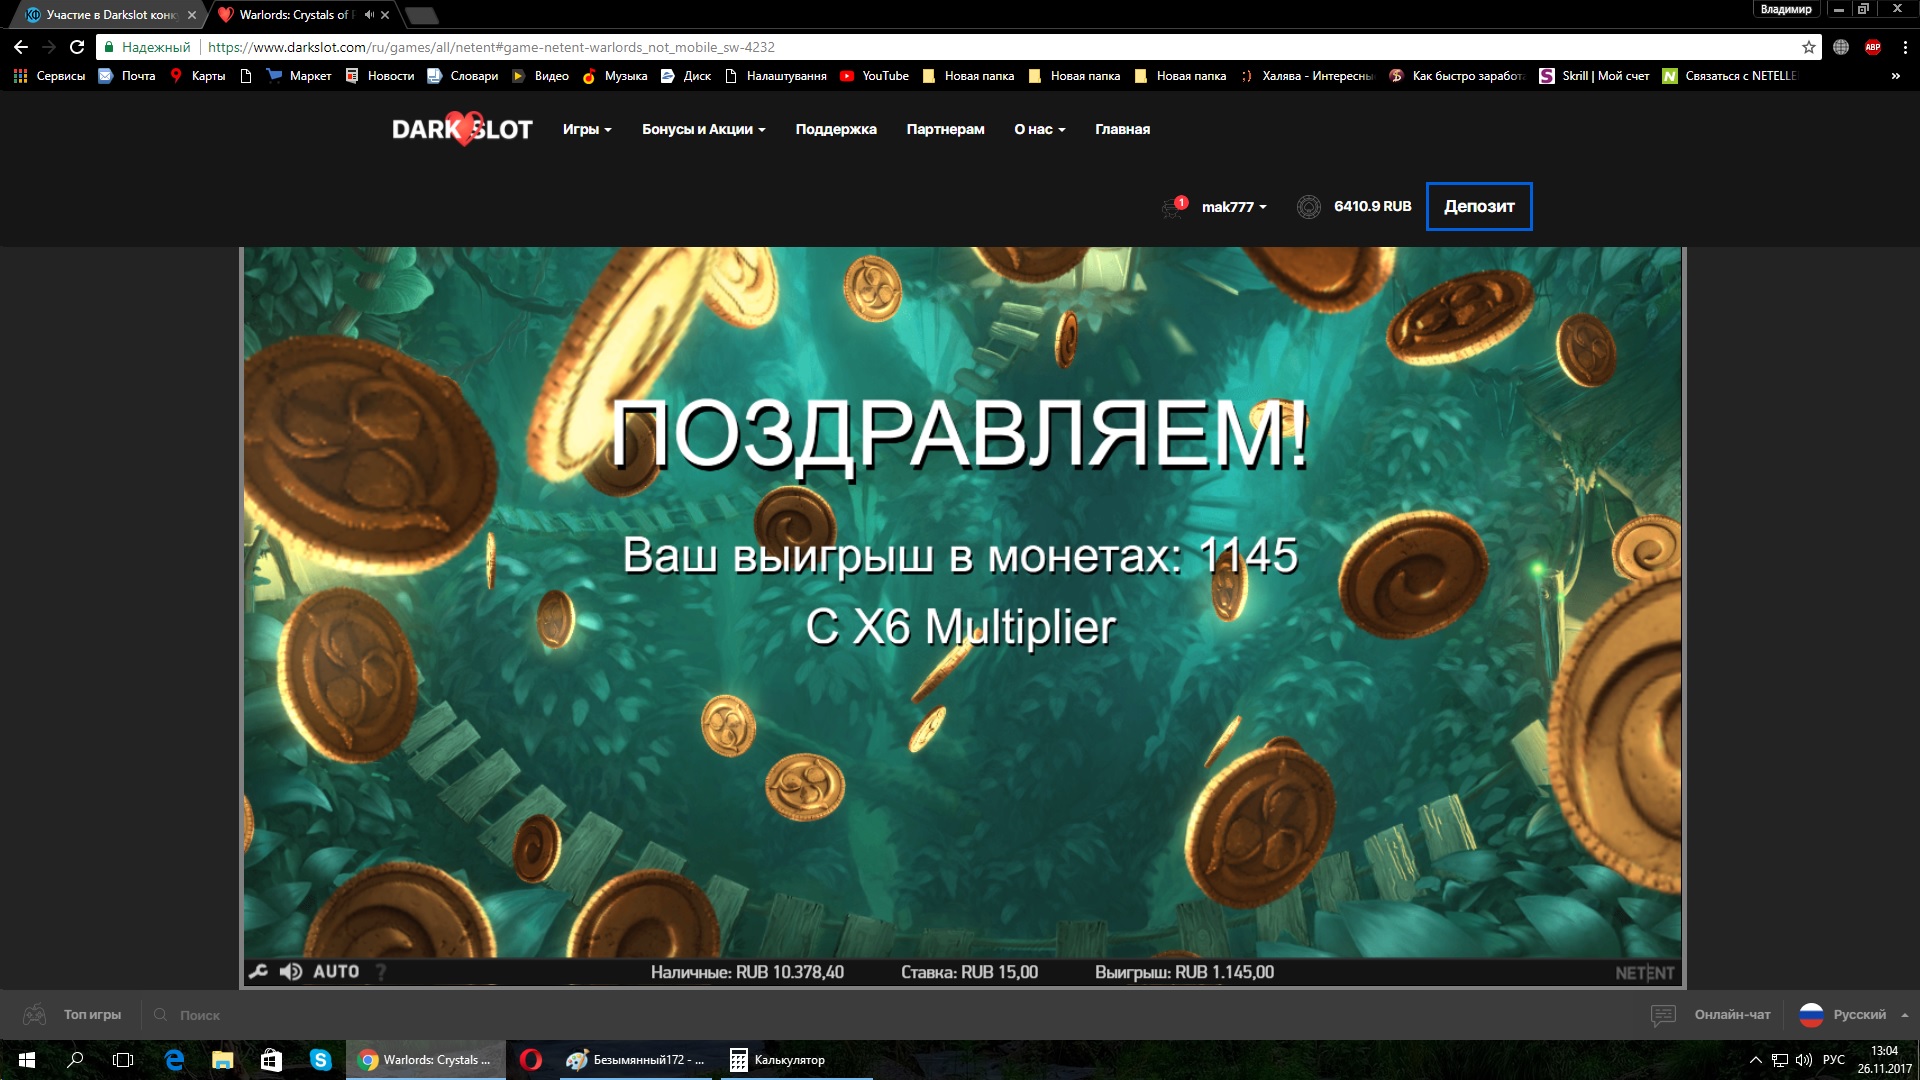Open notifications icon with red badge
The image size is (1920, 1080).
click(x=1174, y=207)
